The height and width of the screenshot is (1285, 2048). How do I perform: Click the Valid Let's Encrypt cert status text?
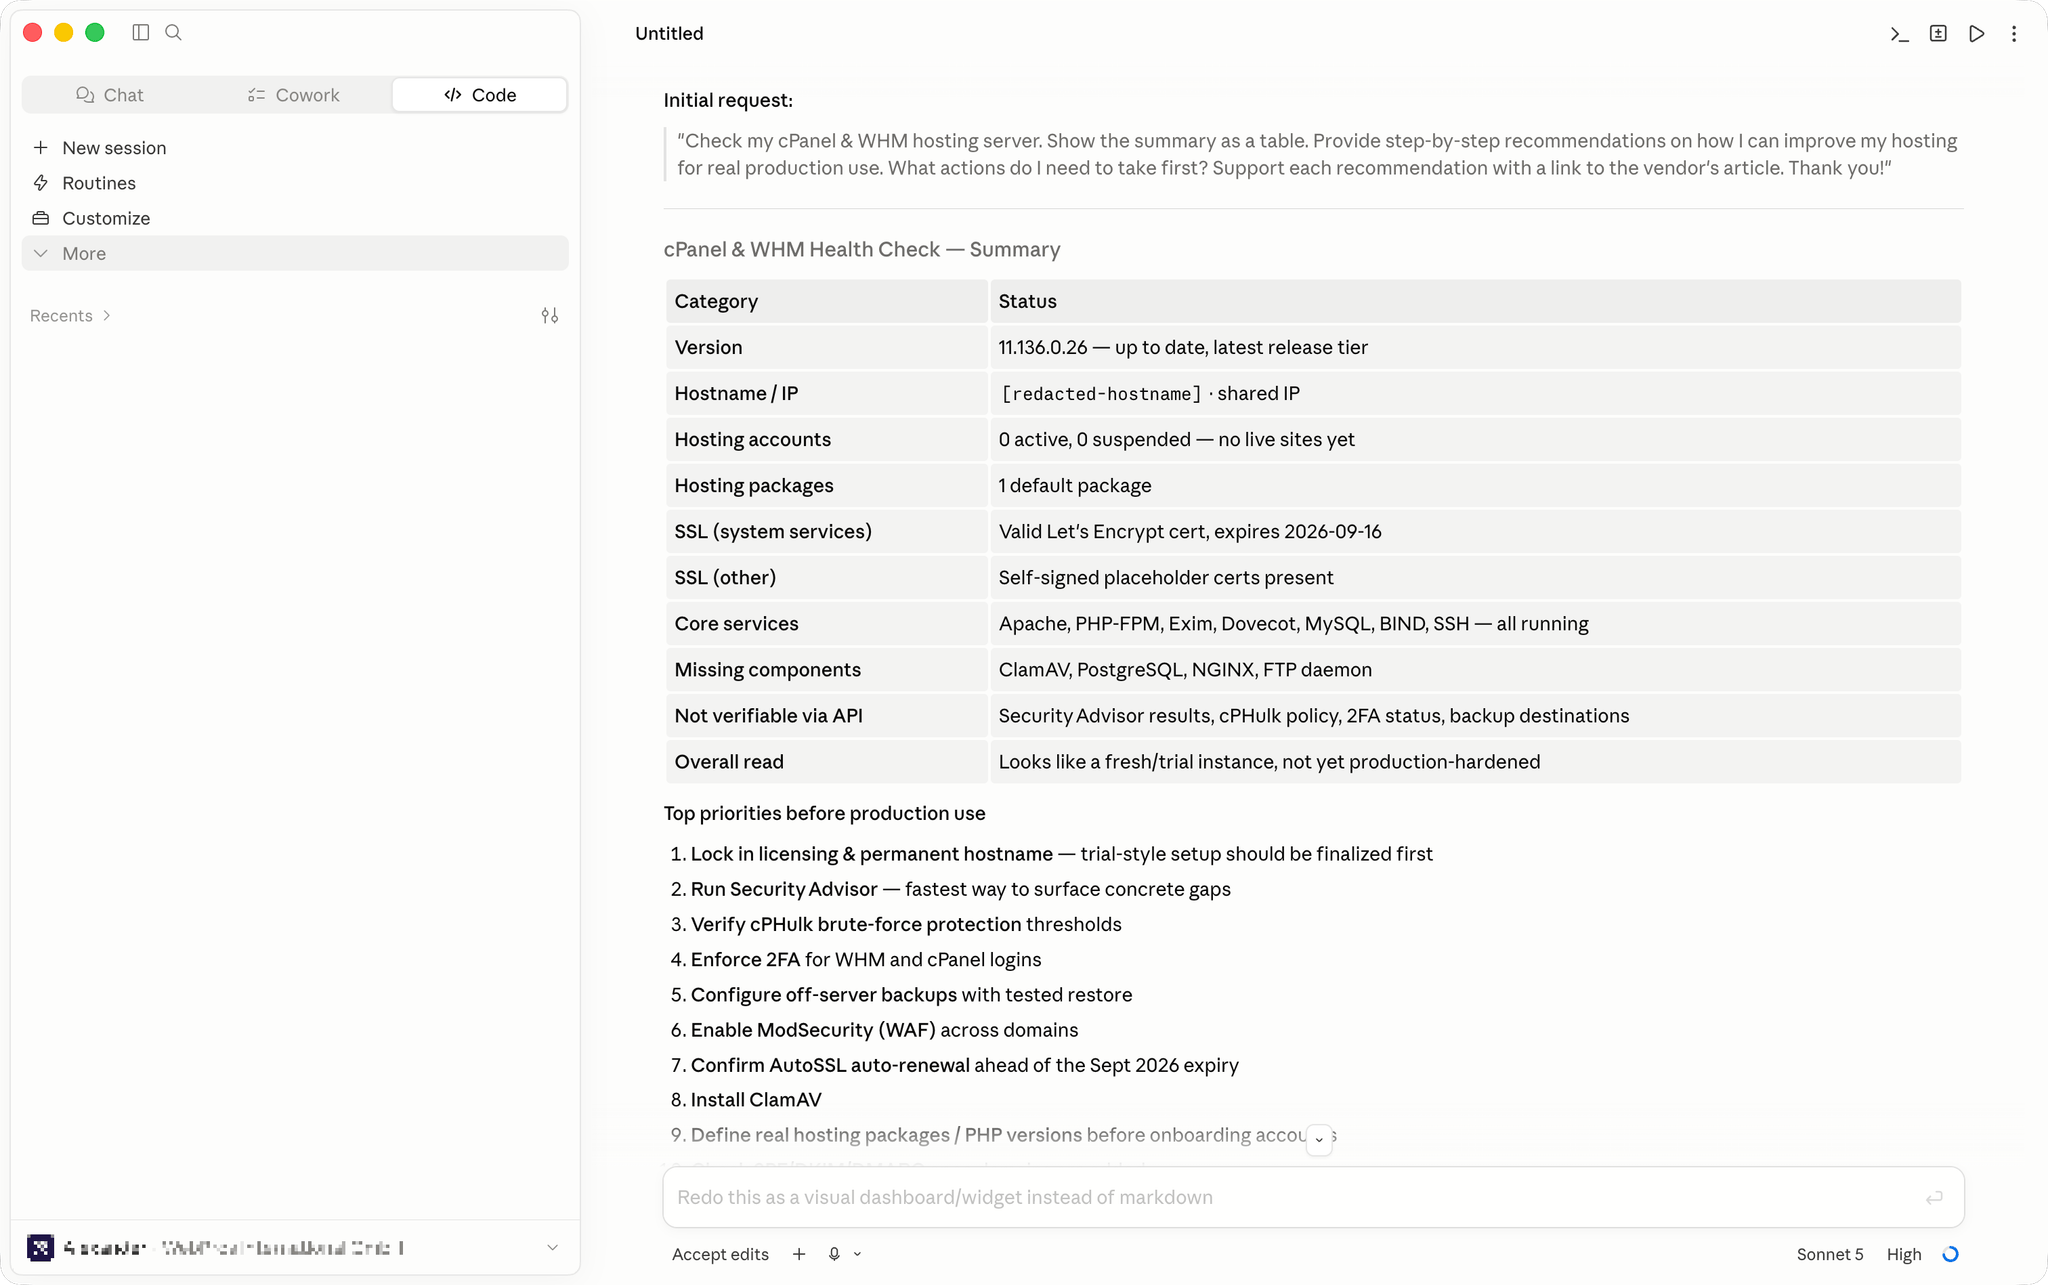[1190, 531]
